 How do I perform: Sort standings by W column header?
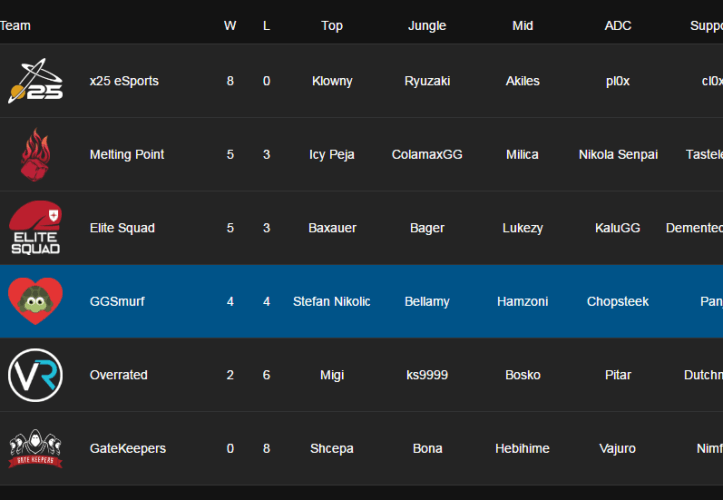[x=230, y=26]
